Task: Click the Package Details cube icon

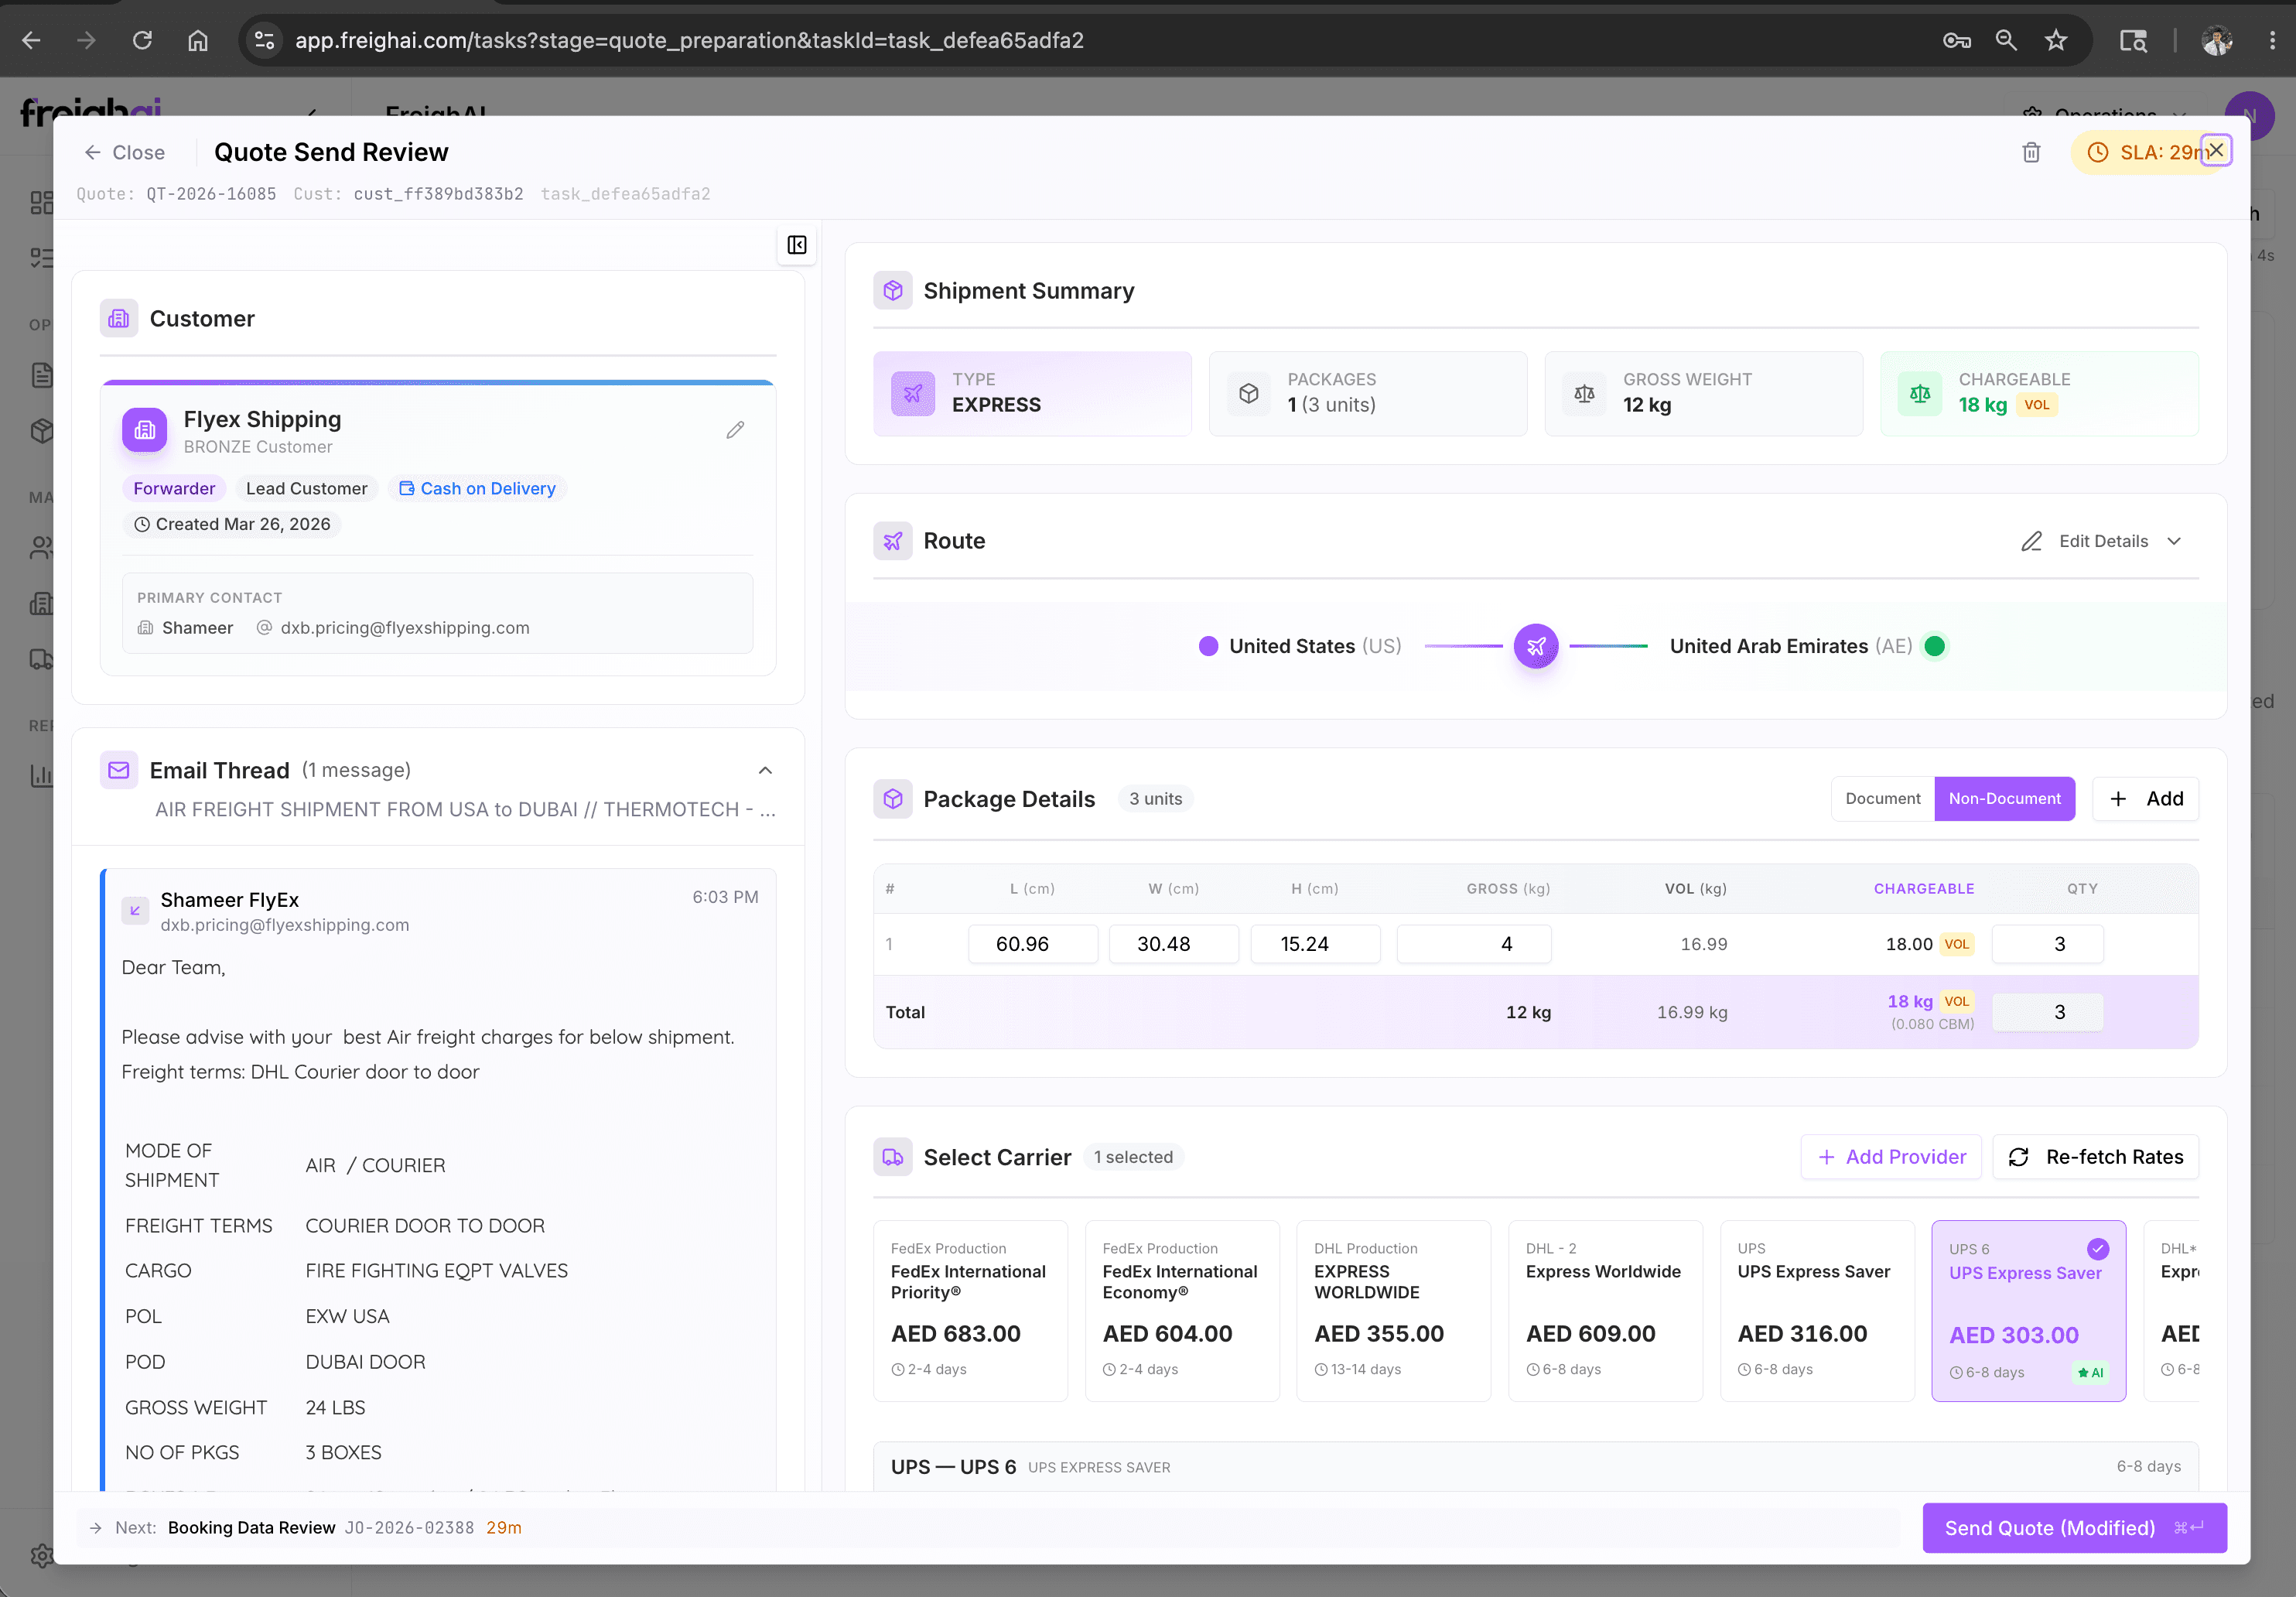Action: [x=892, y=799]
